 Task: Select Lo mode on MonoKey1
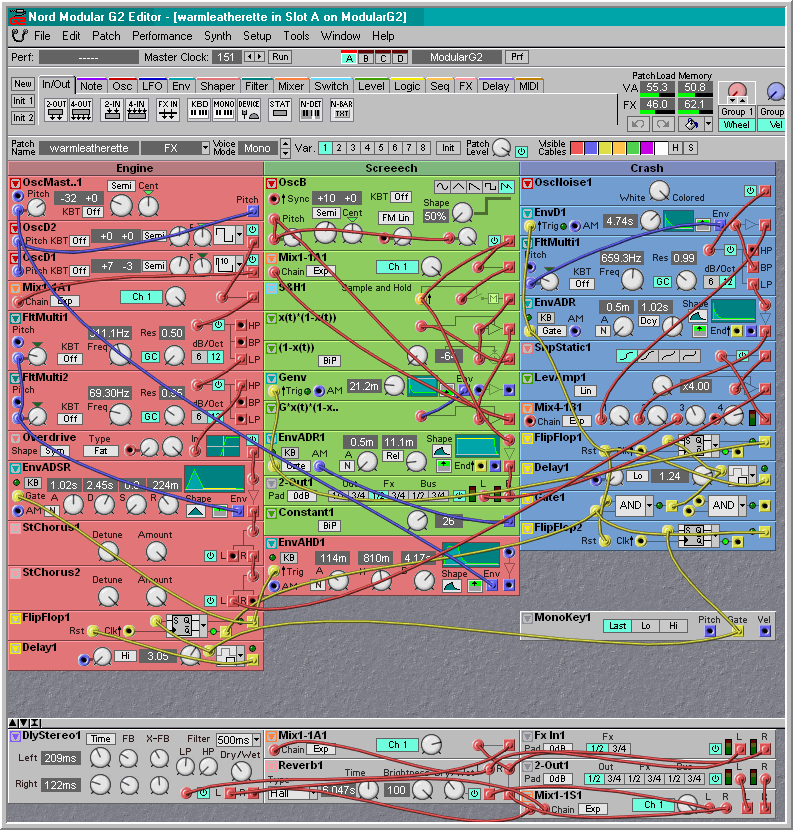pyautogui.click(x=645, y=626)
